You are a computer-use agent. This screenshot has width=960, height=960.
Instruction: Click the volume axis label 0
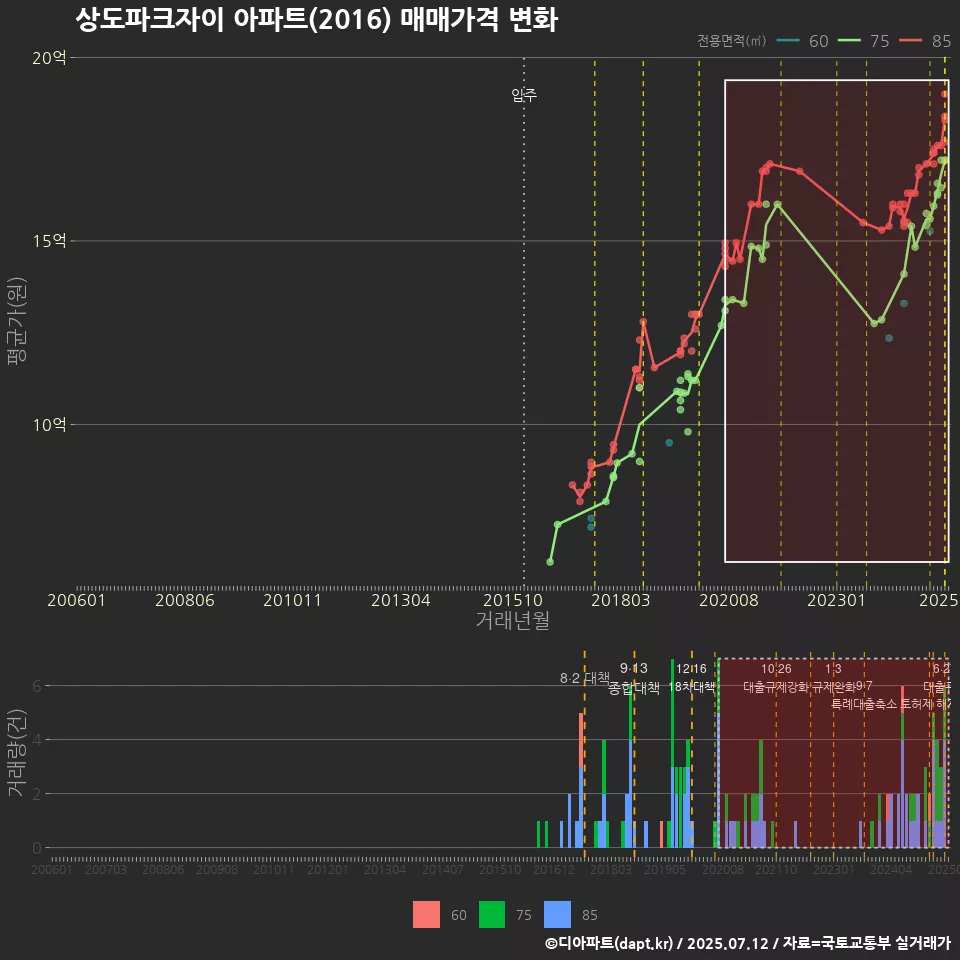click(37, 848)
